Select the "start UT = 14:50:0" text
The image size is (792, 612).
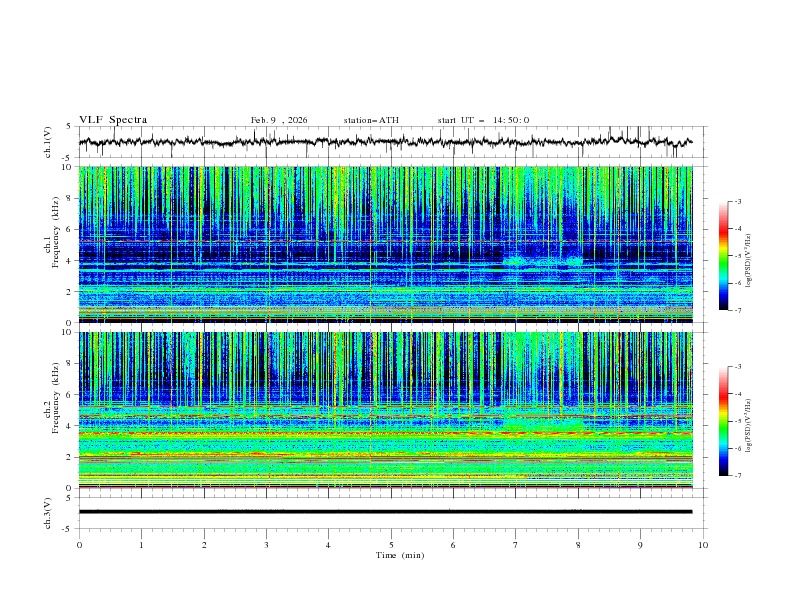tap(483, 120)
